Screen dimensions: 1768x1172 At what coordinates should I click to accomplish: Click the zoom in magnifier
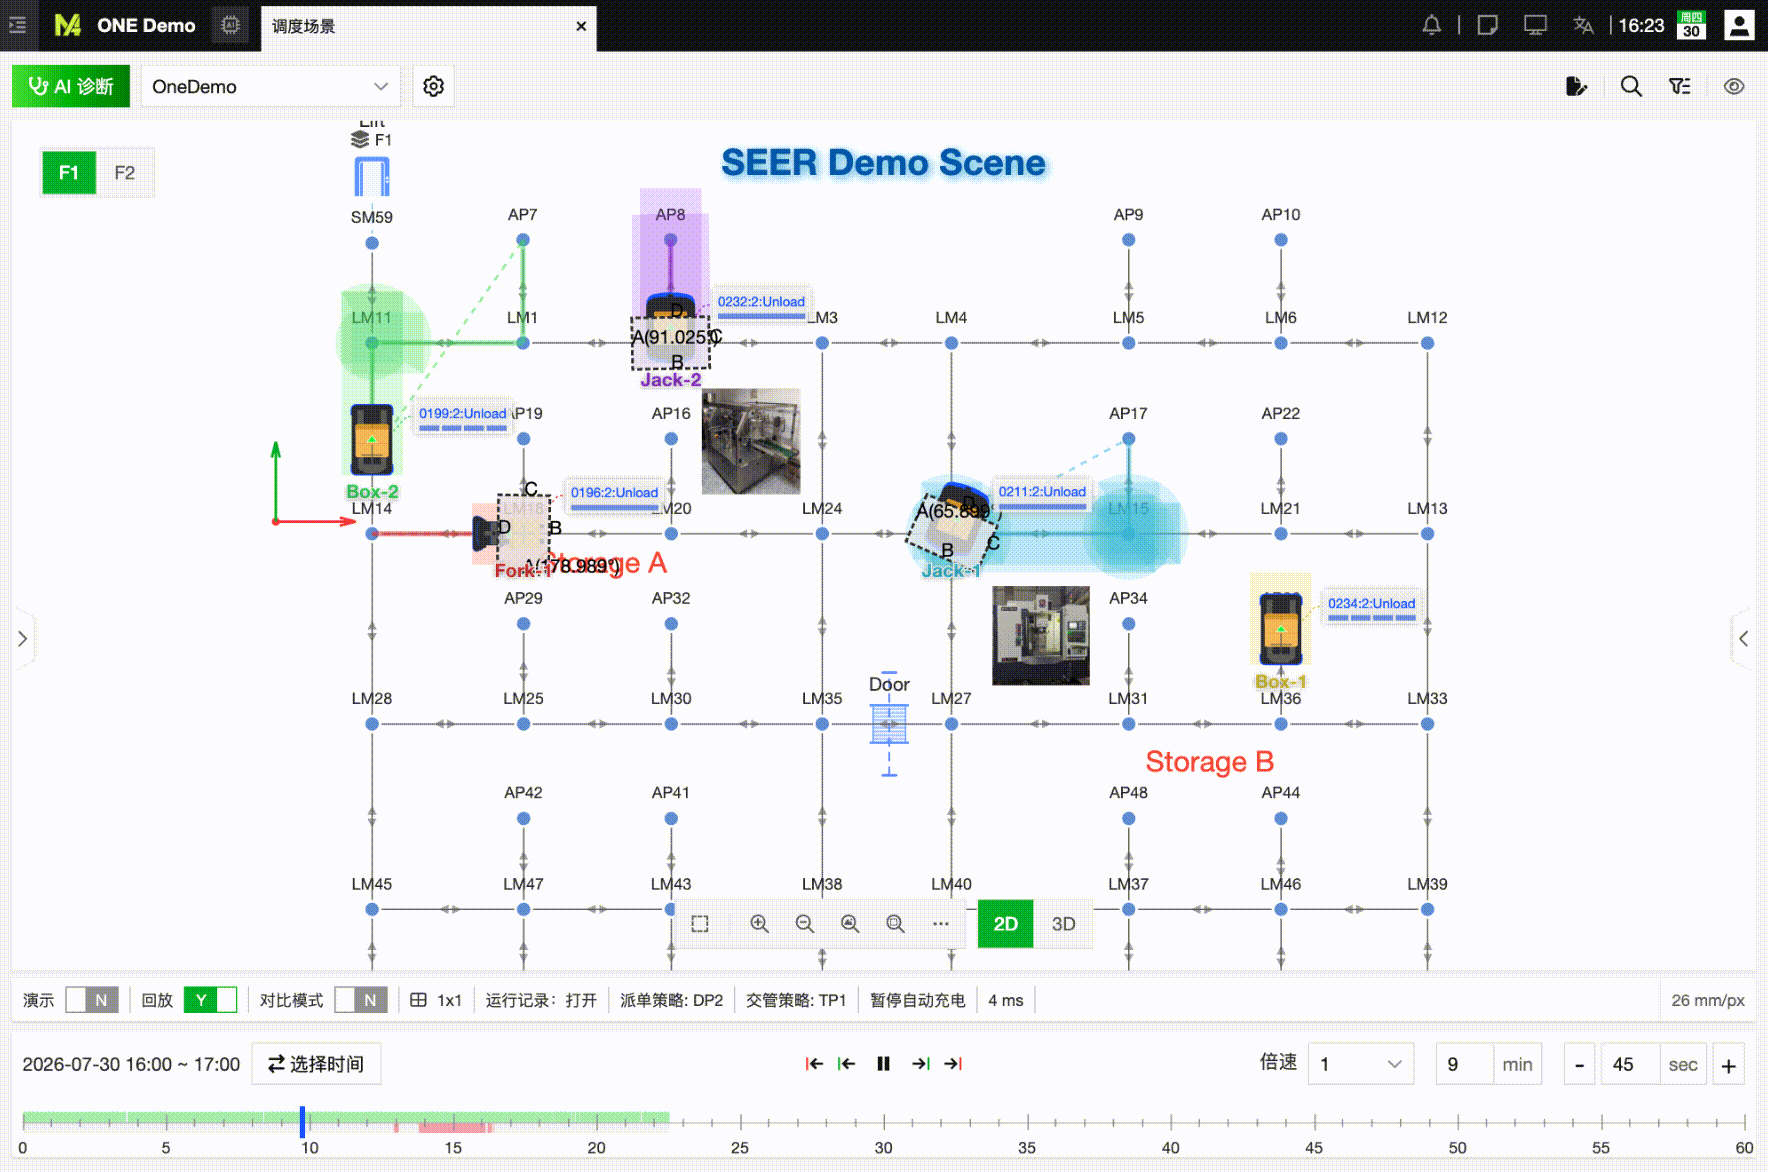(759, 924)
